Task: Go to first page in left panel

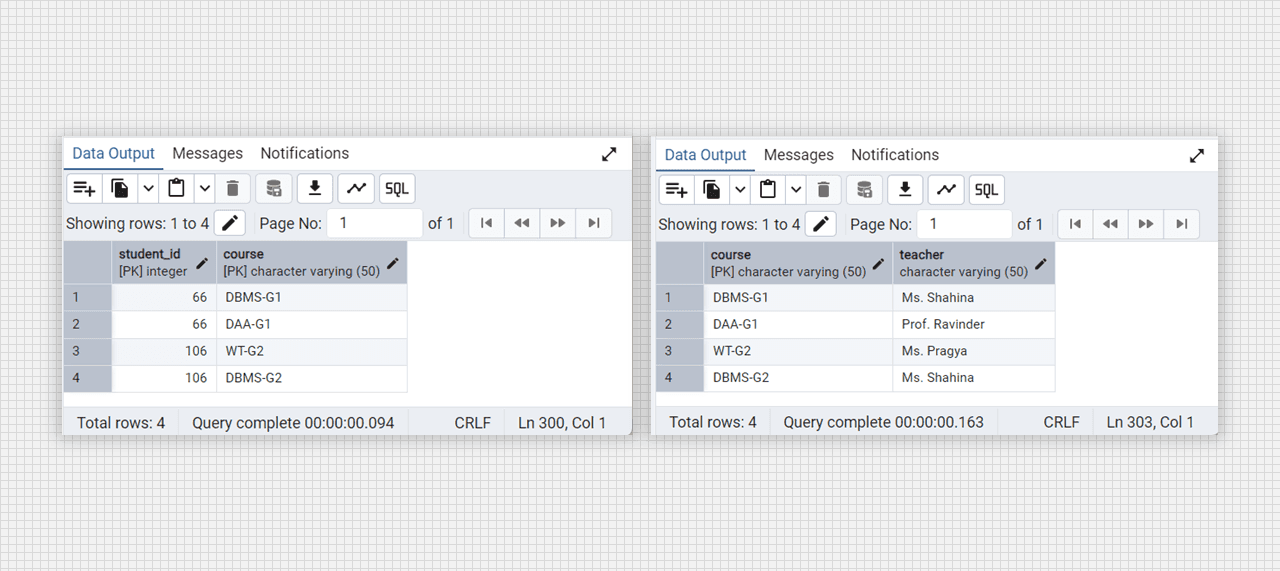Action: pos(486,223)
